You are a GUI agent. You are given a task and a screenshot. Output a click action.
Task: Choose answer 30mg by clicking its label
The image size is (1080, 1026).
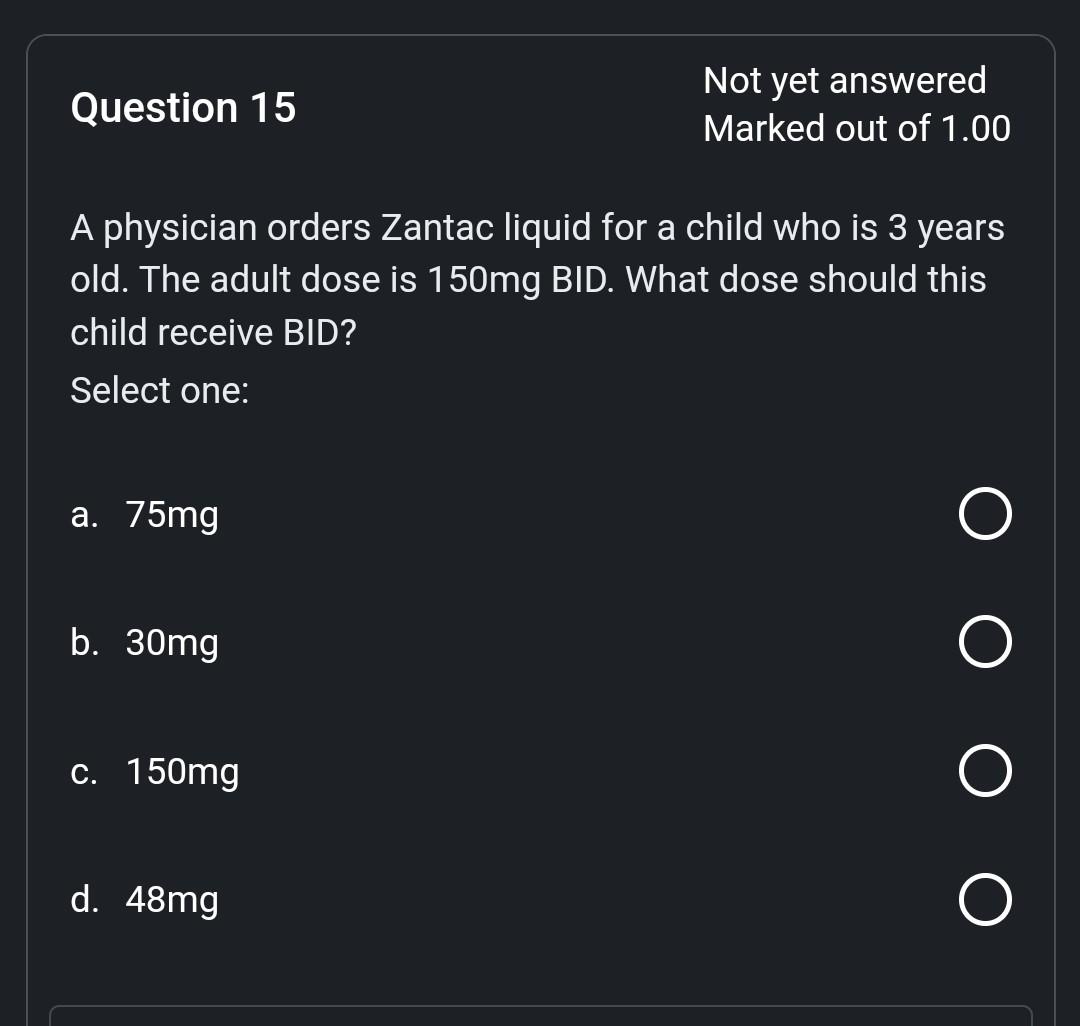(171, 643)
